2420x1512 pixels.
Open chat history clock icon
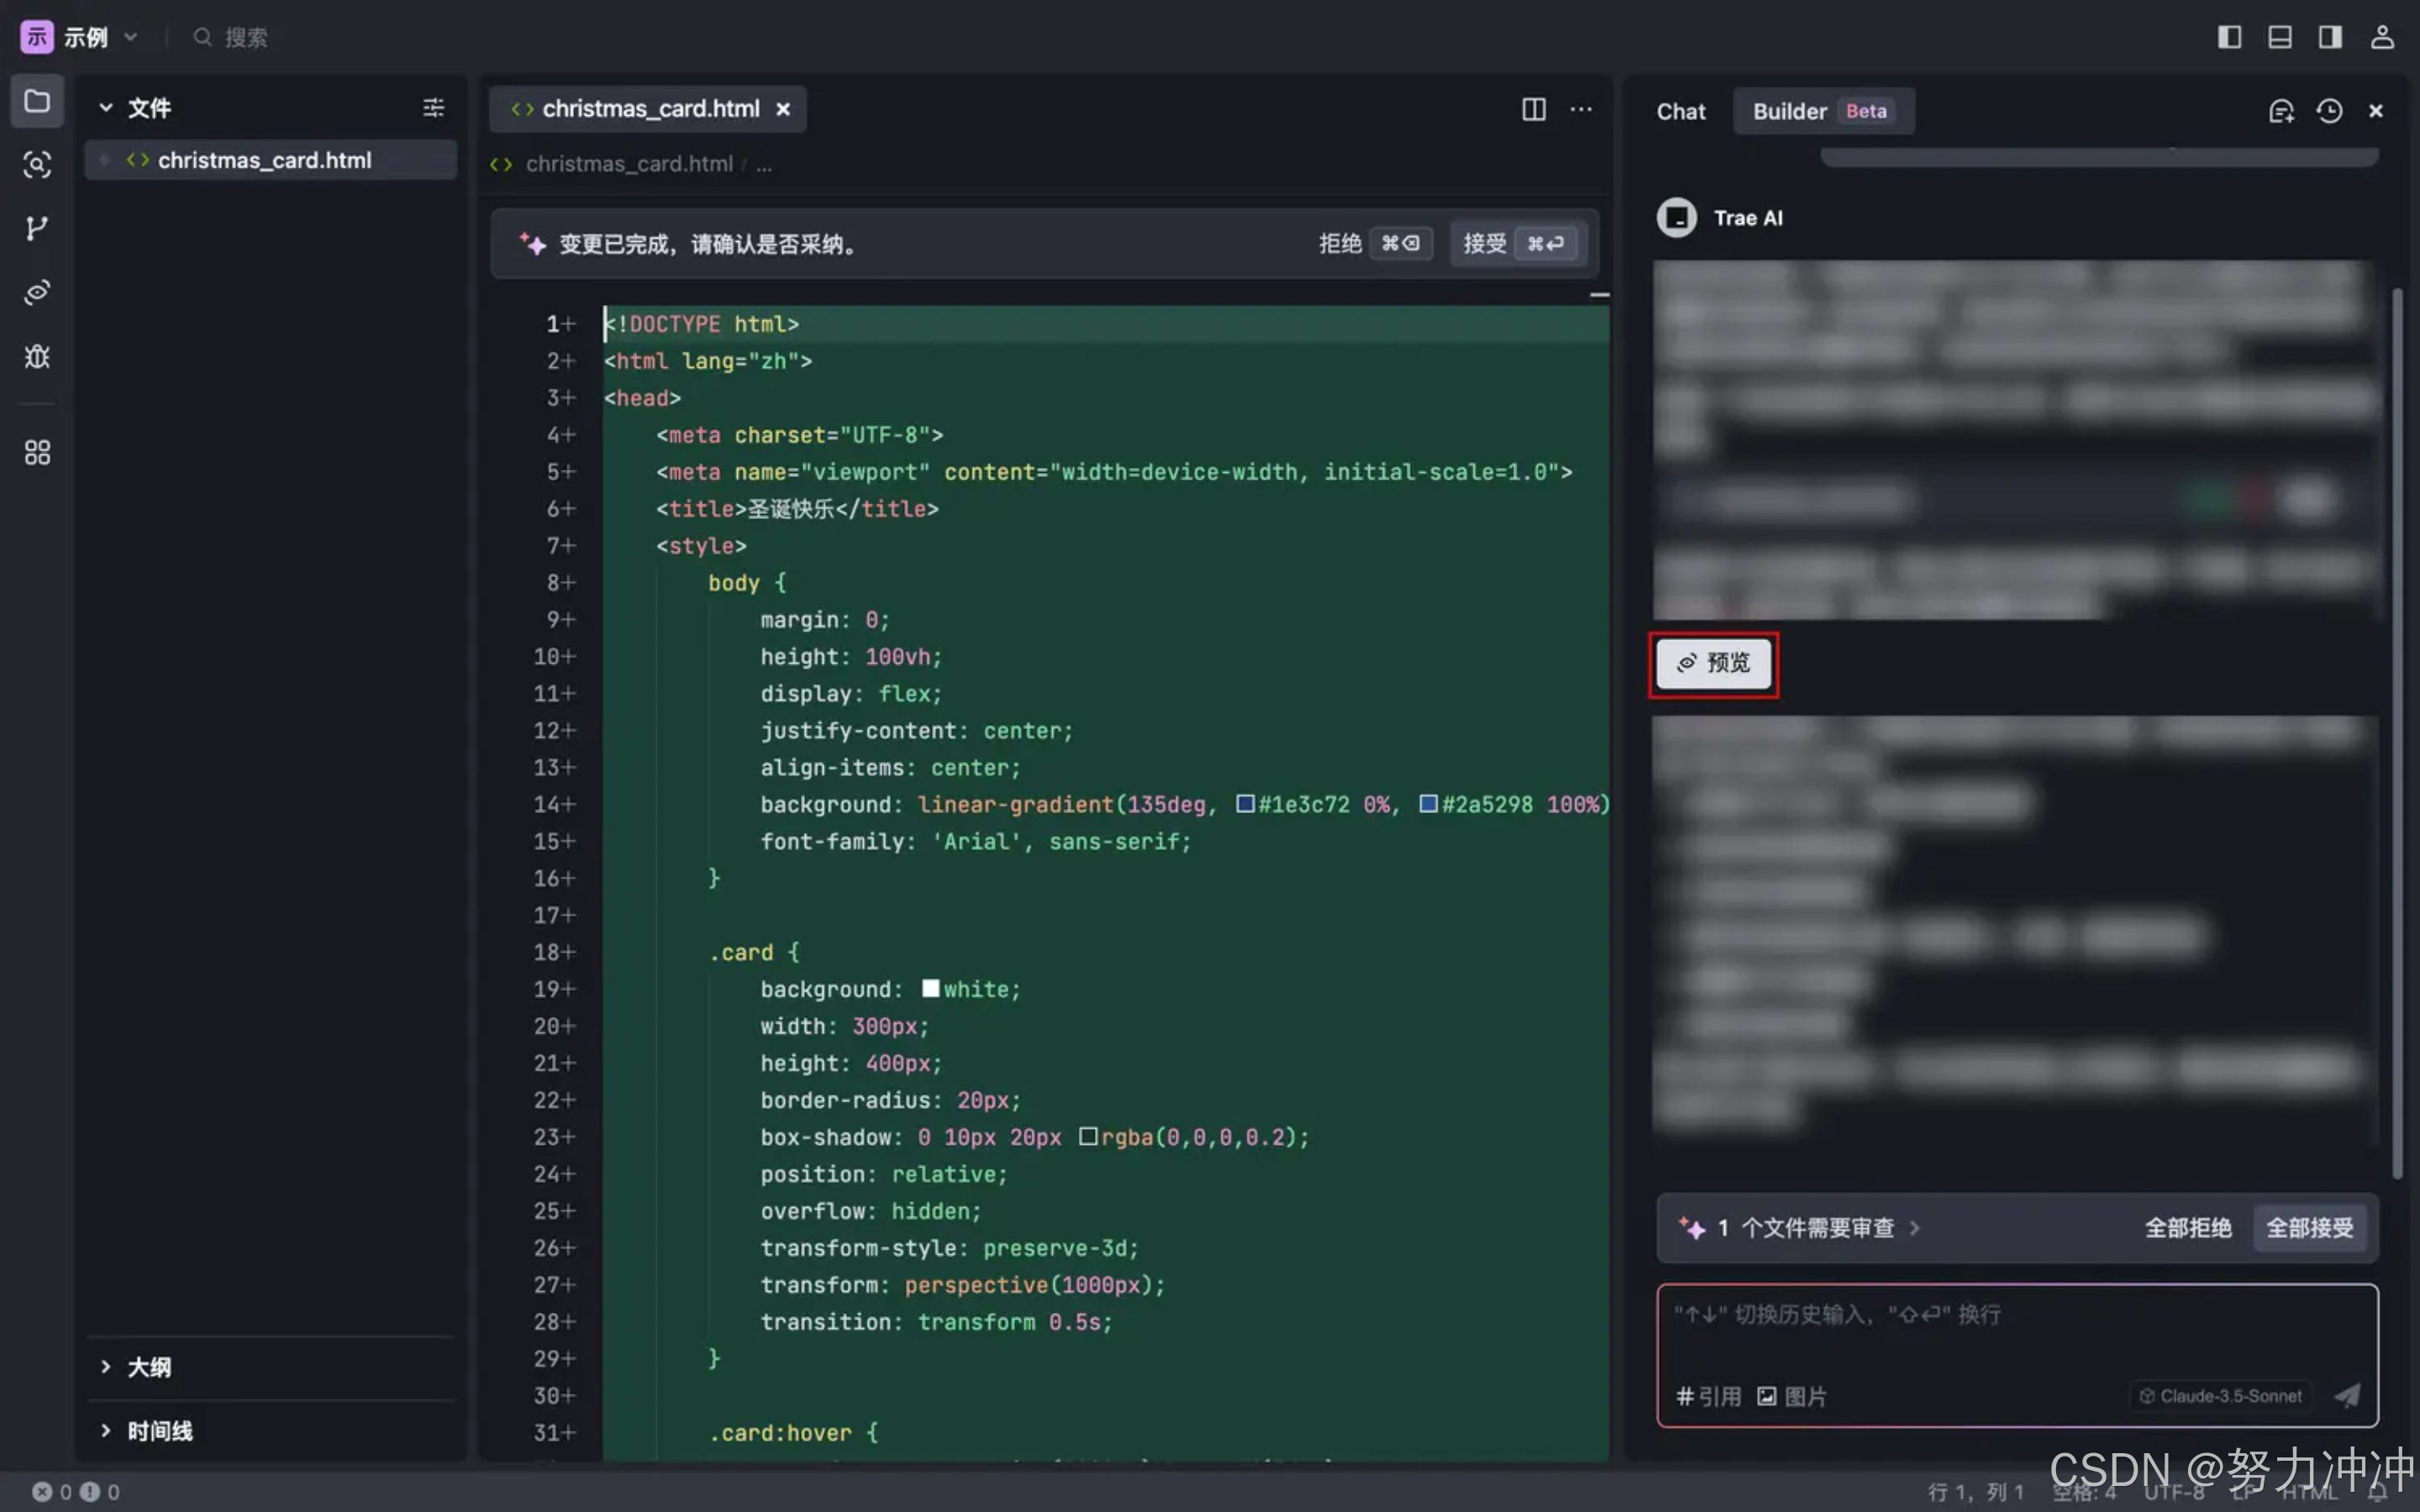(x=2329, y=111)
